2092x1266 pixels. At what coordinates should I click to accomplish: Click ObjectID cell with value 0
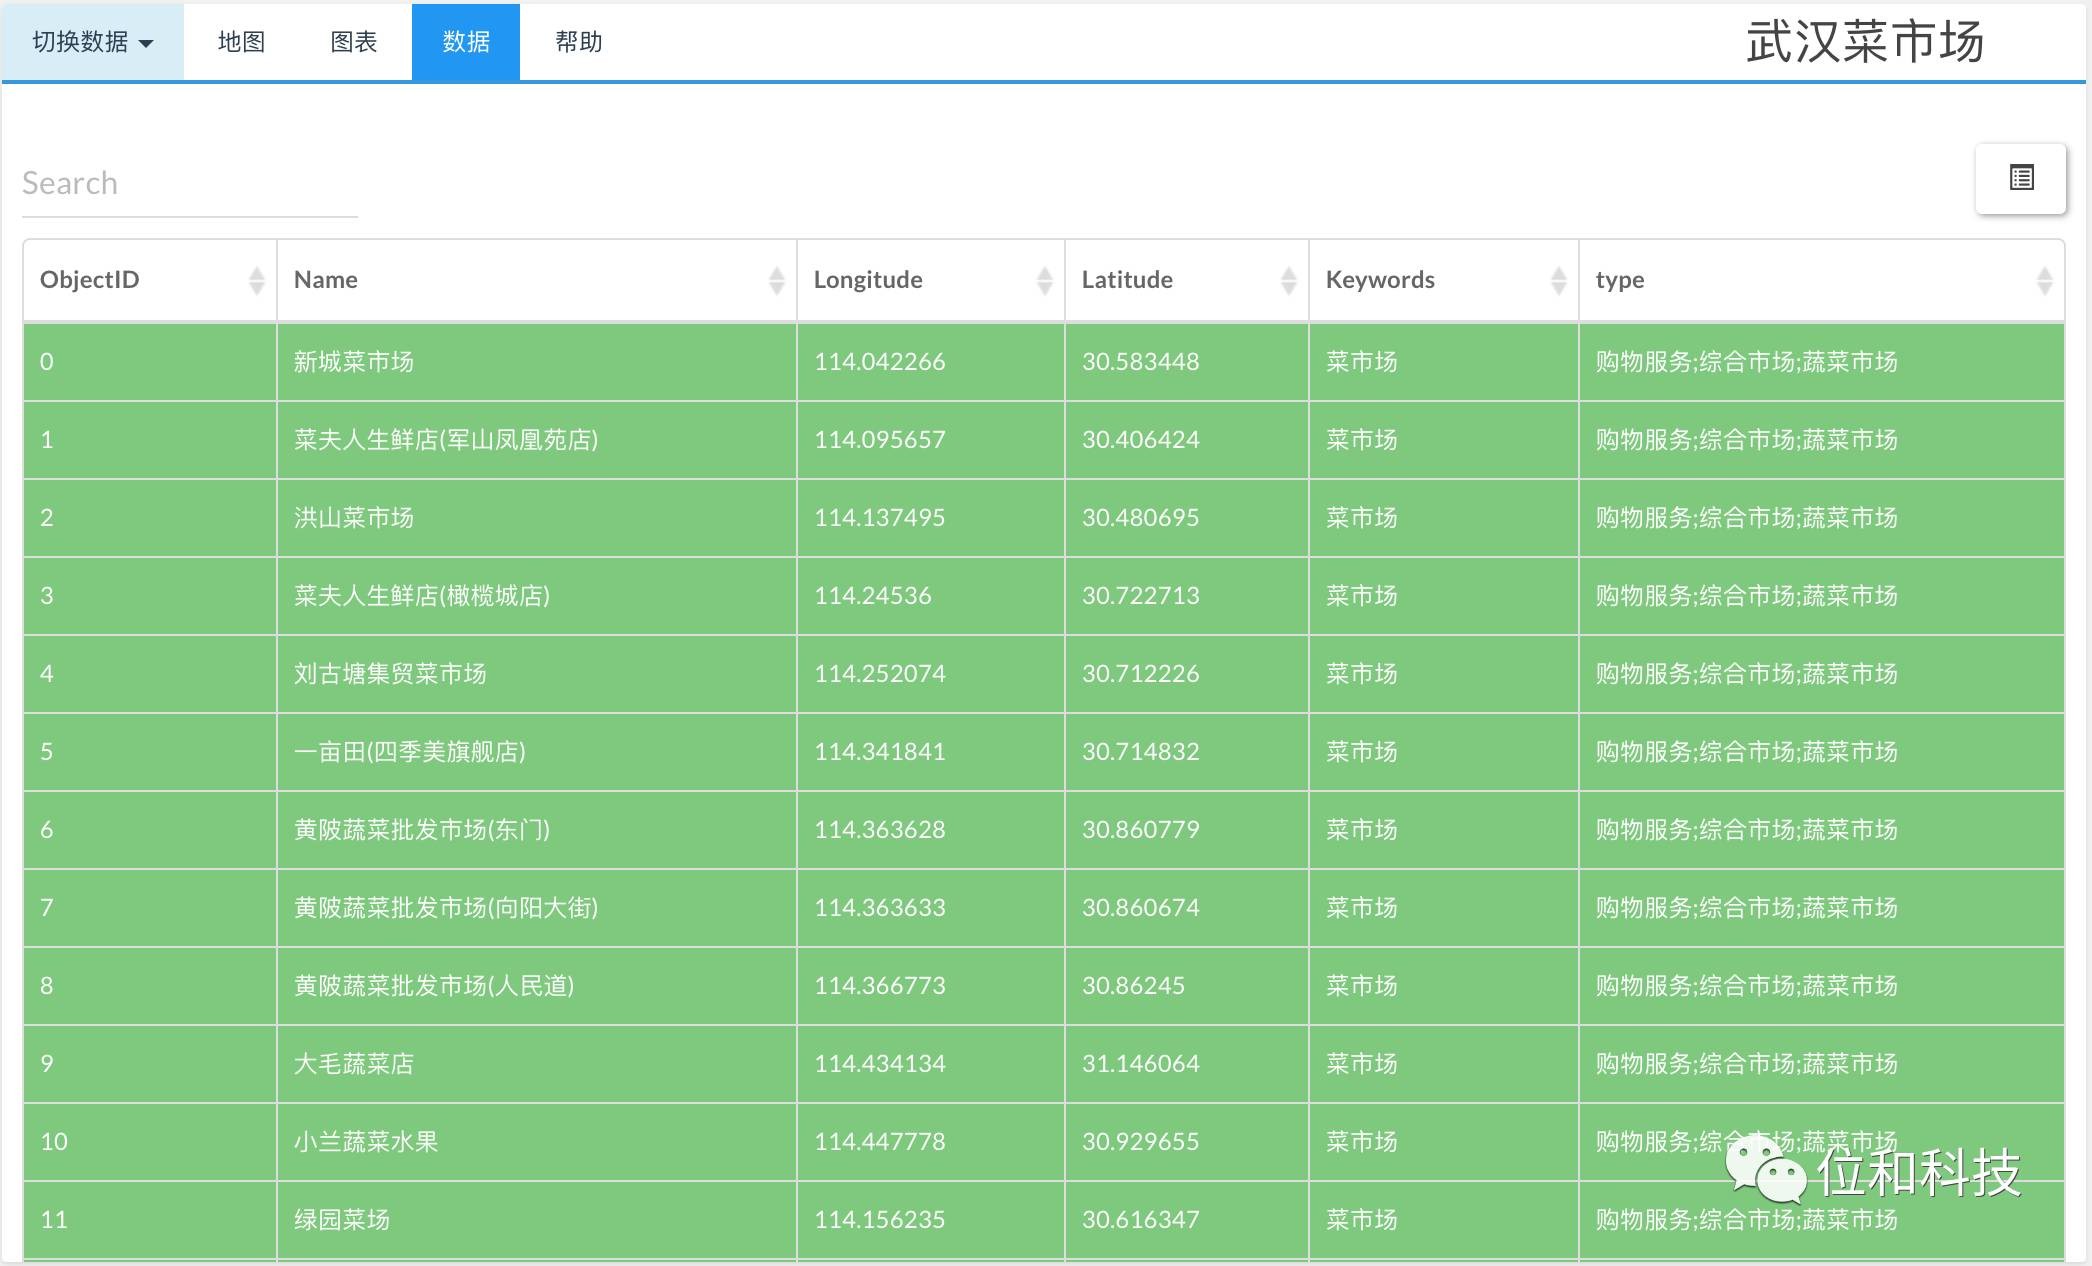click(x=150, y=362)
